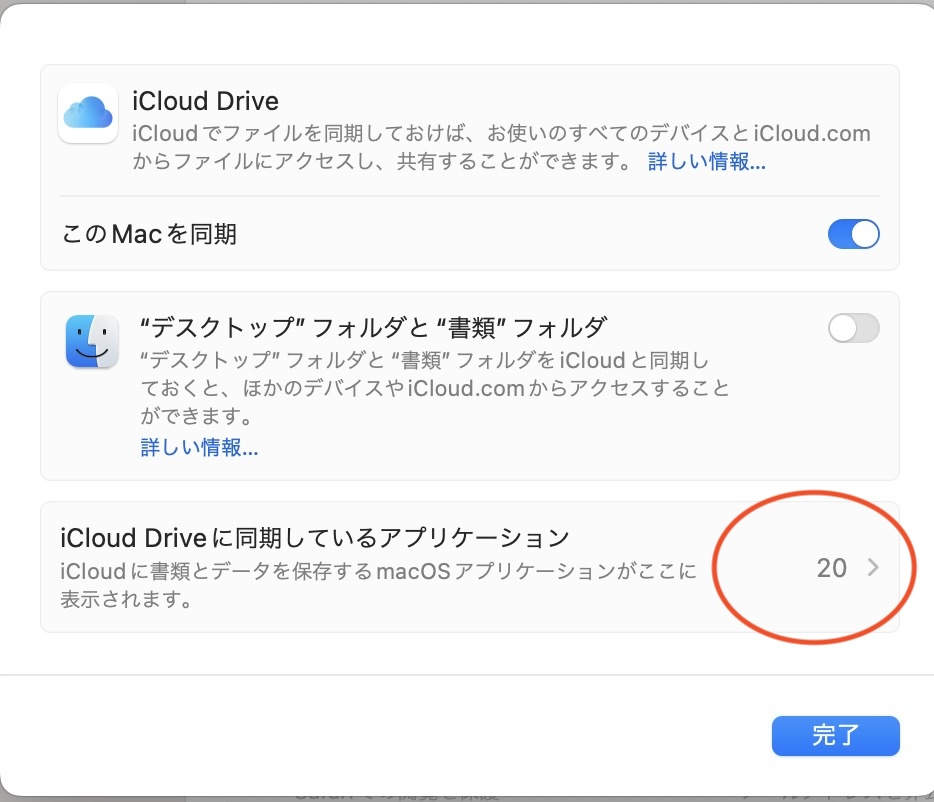
Task: Turn off 'このMacを同期' switch
Action: point(853,234)
